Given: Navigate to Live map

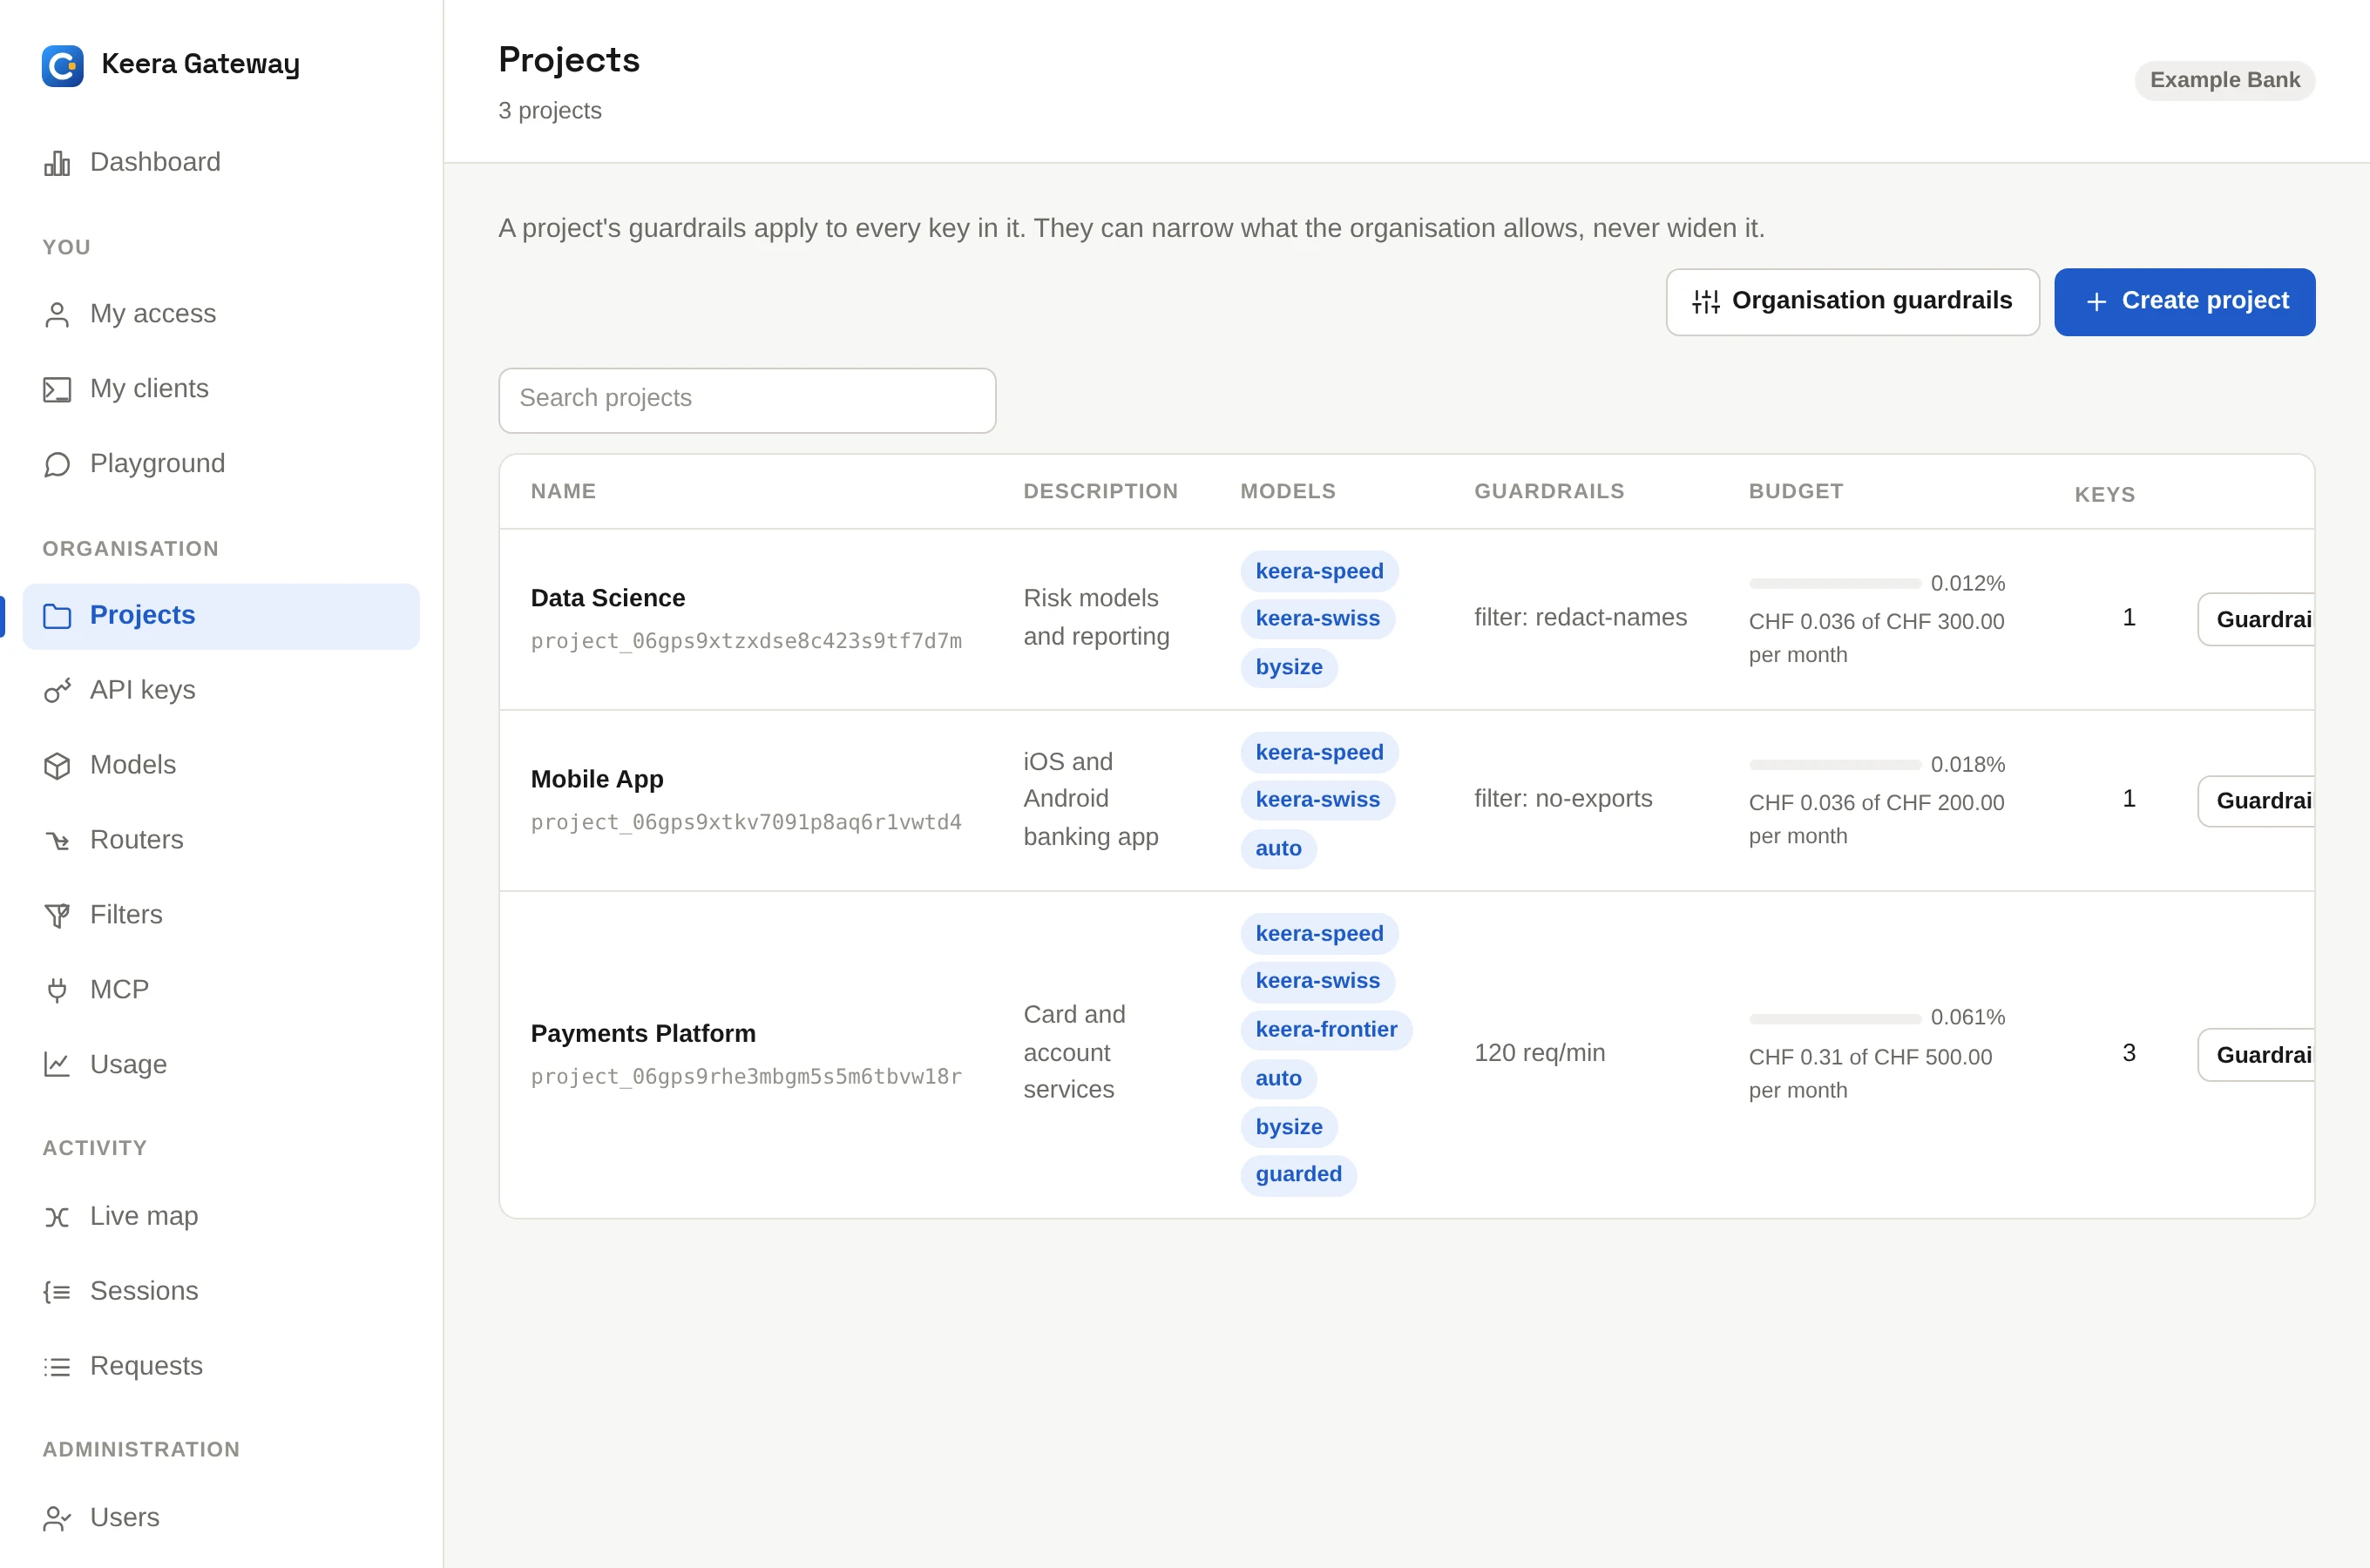Looking at the screenshot, I should (221, 1217).
